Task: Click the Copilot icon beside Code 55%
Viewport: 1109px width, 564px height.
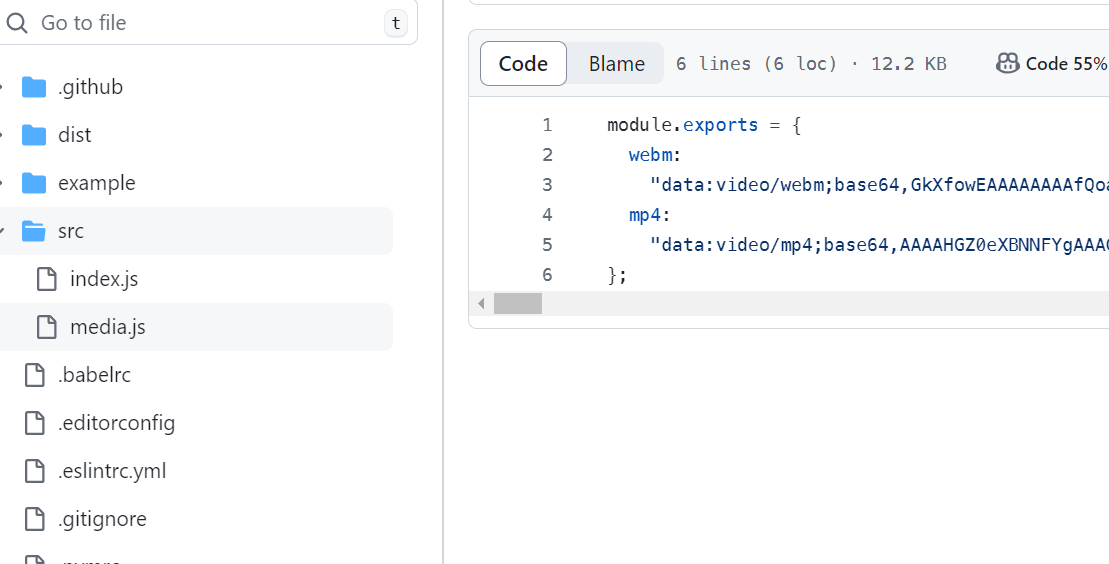Action: [1007, 64]
